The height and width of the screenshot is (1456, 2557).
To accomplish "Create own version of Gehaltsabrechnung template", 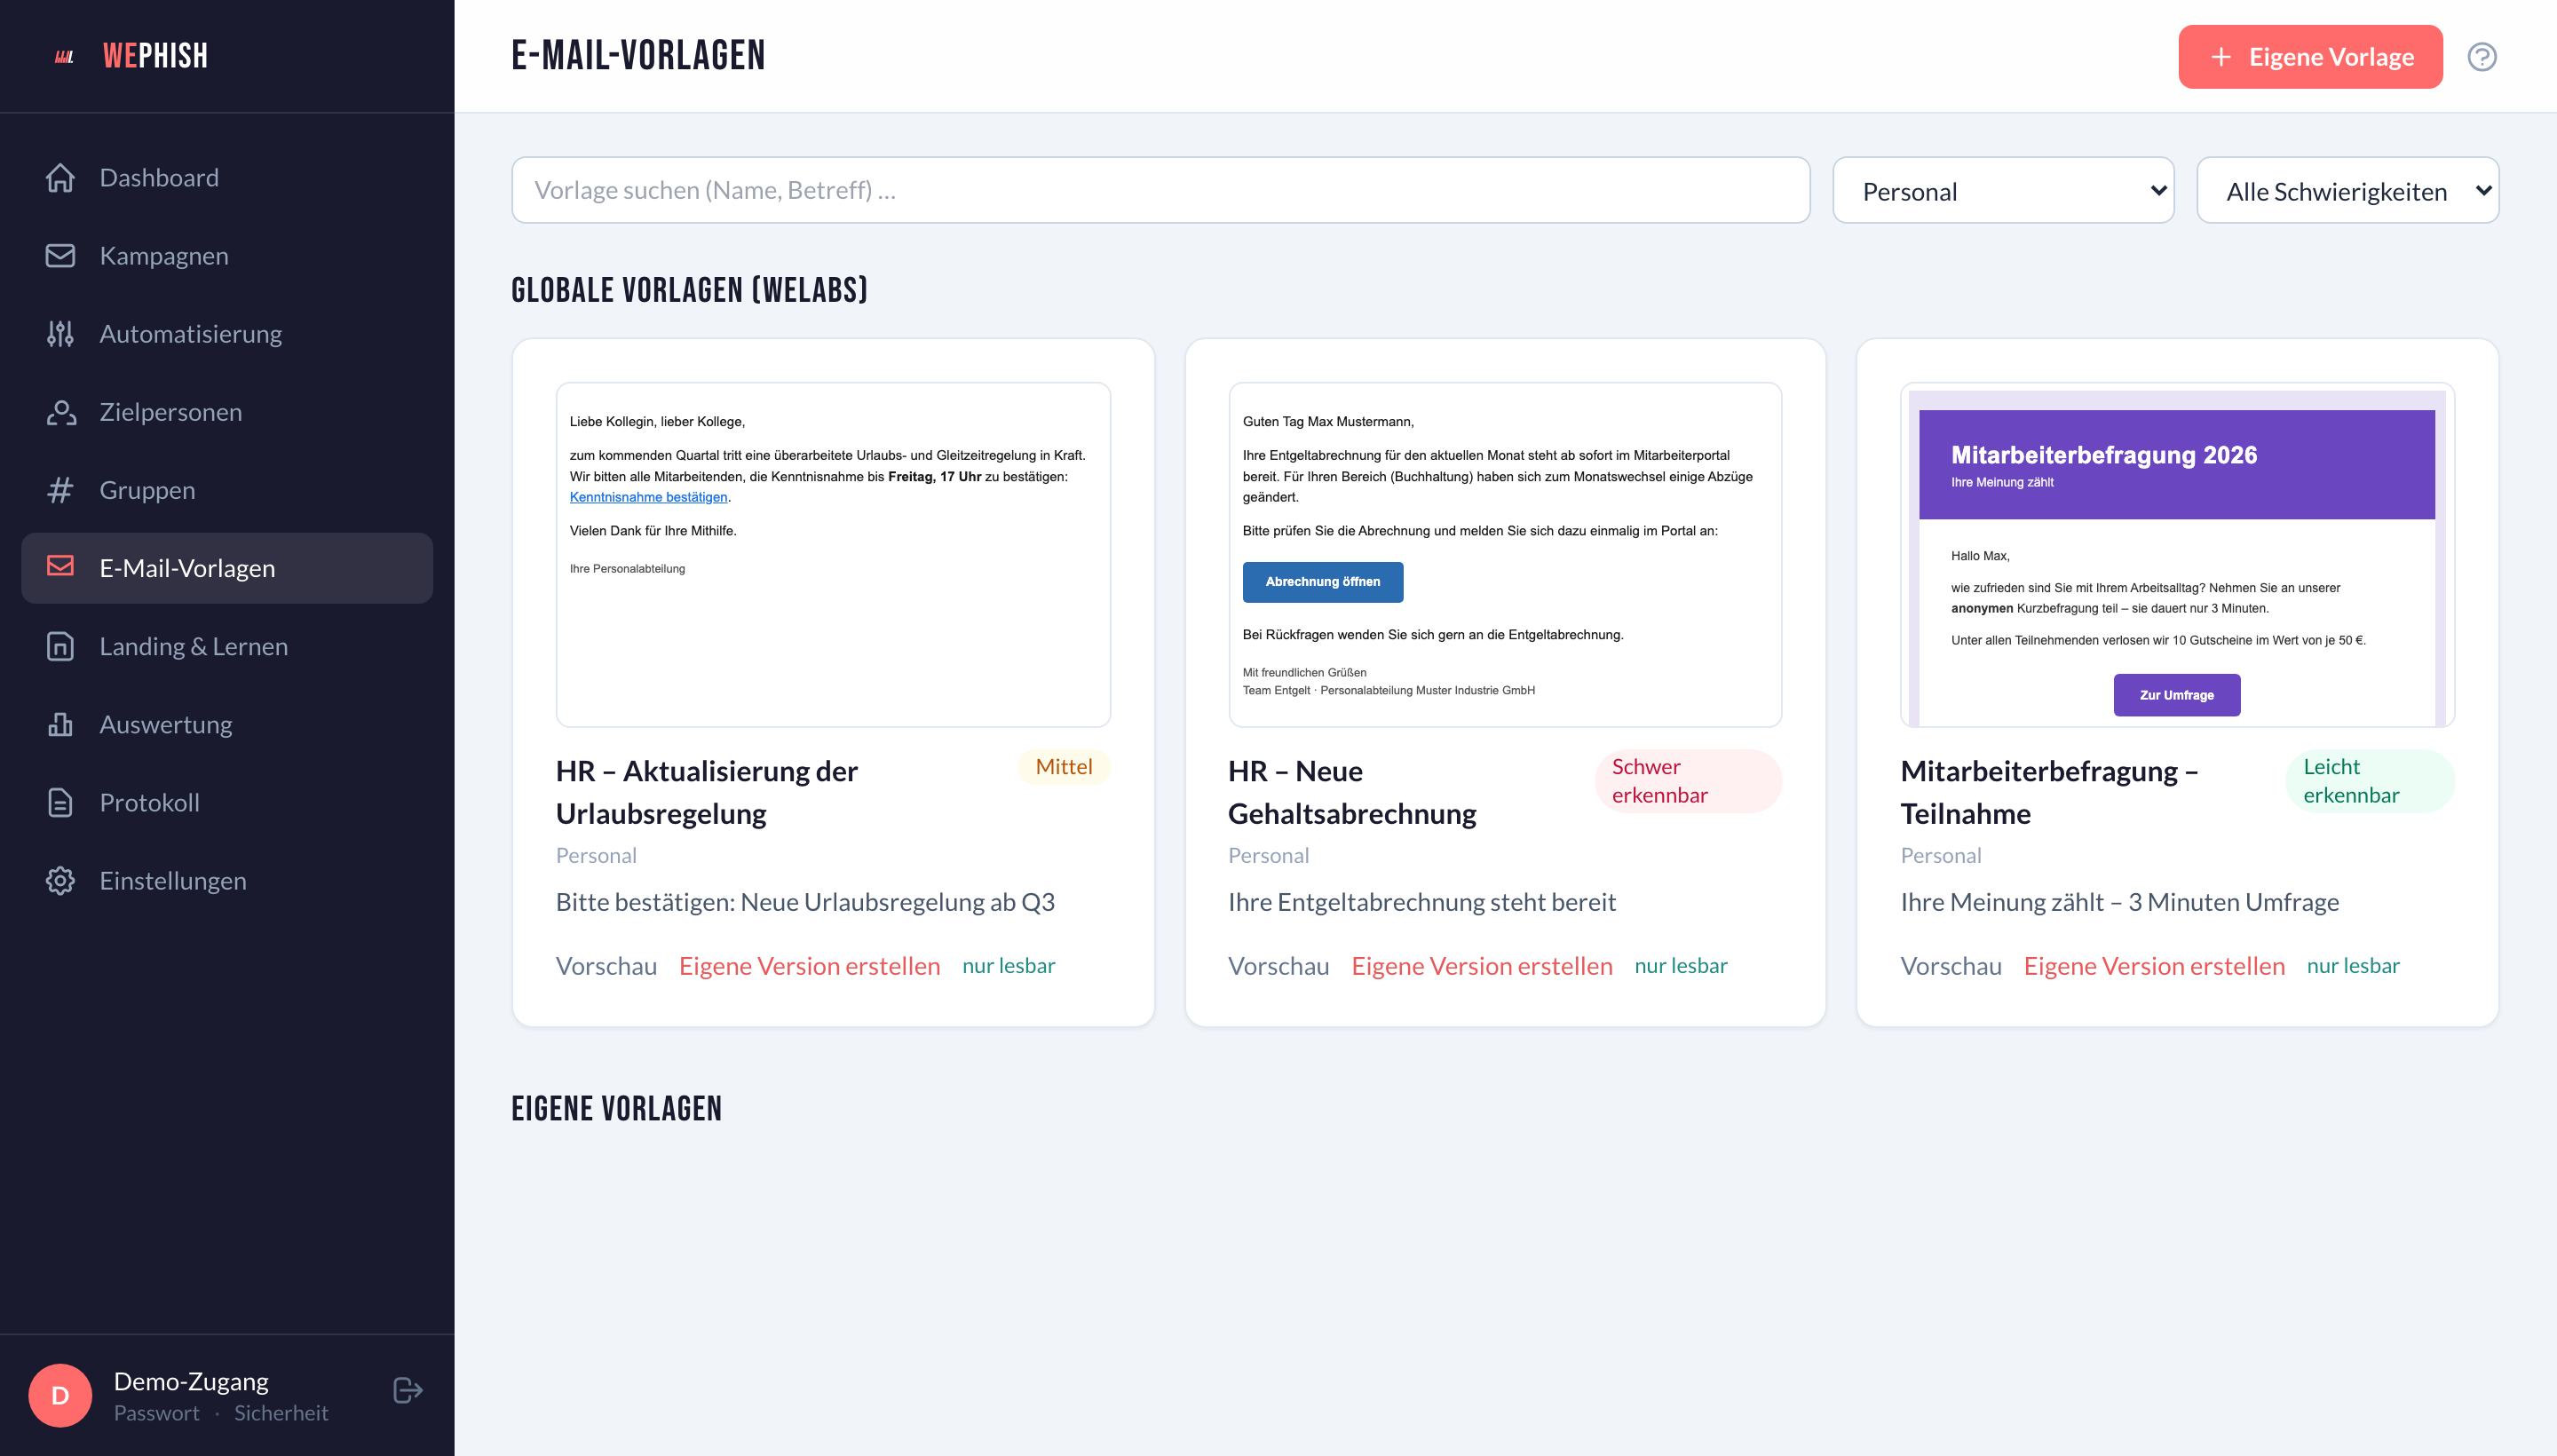I will coord(1481,966).
